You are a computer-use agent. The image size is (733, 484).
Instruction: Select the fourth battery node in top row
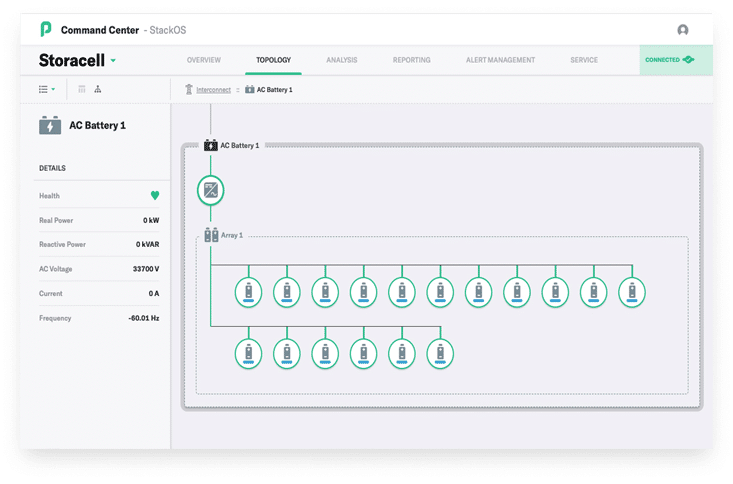364,292
